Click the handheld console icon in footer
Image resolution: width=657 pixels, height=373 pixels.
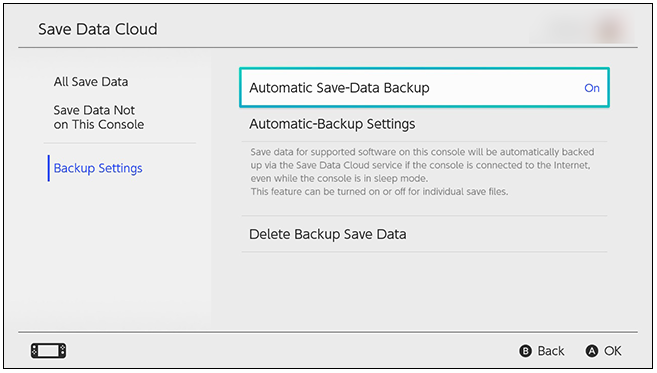pos(48,350)
